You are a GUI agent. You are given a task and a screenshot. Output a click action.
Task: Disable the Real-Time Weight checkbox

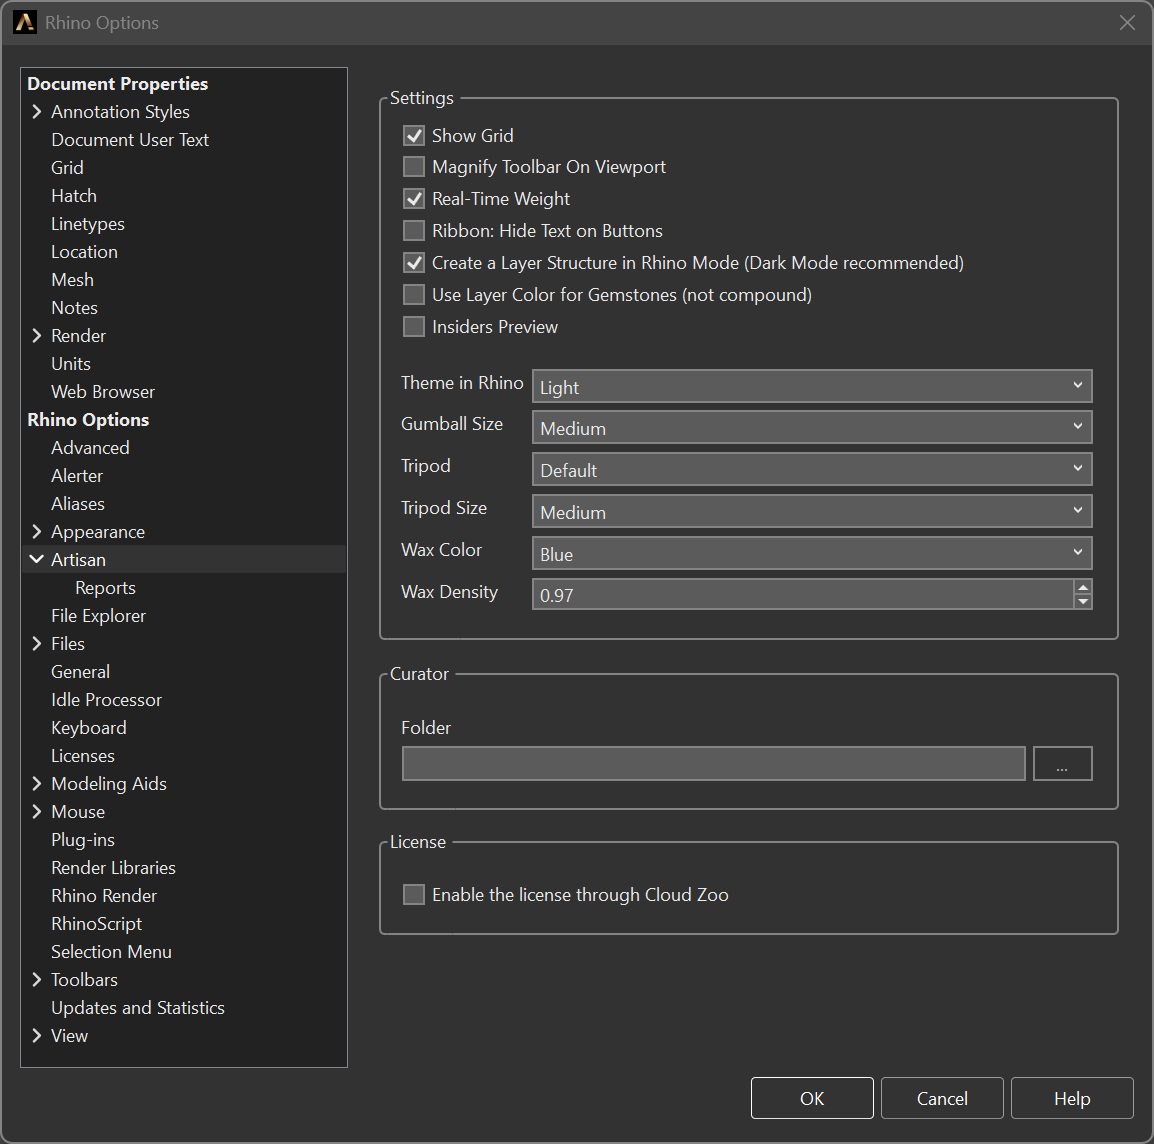pos(414,199)
